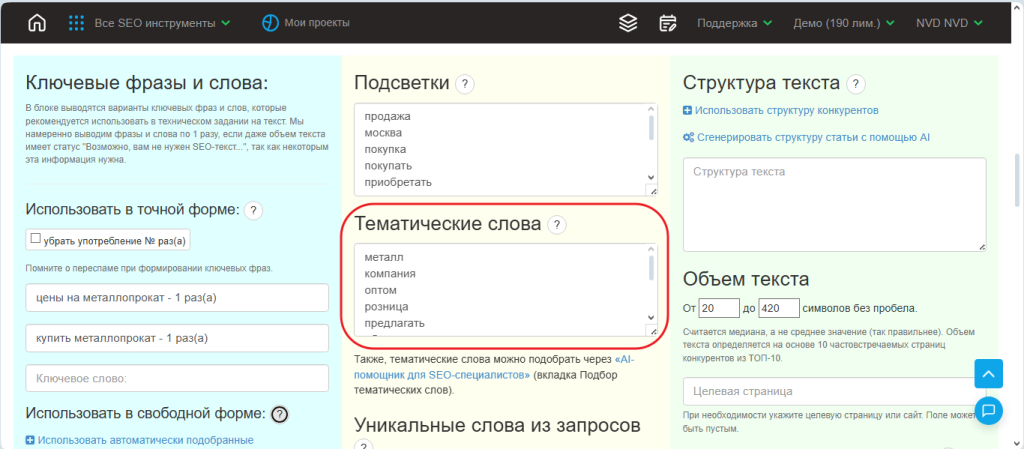Click the home icon in the top bar
Image resolution: width=1024 pixels, height=449 pixels.
coord(37,23)
